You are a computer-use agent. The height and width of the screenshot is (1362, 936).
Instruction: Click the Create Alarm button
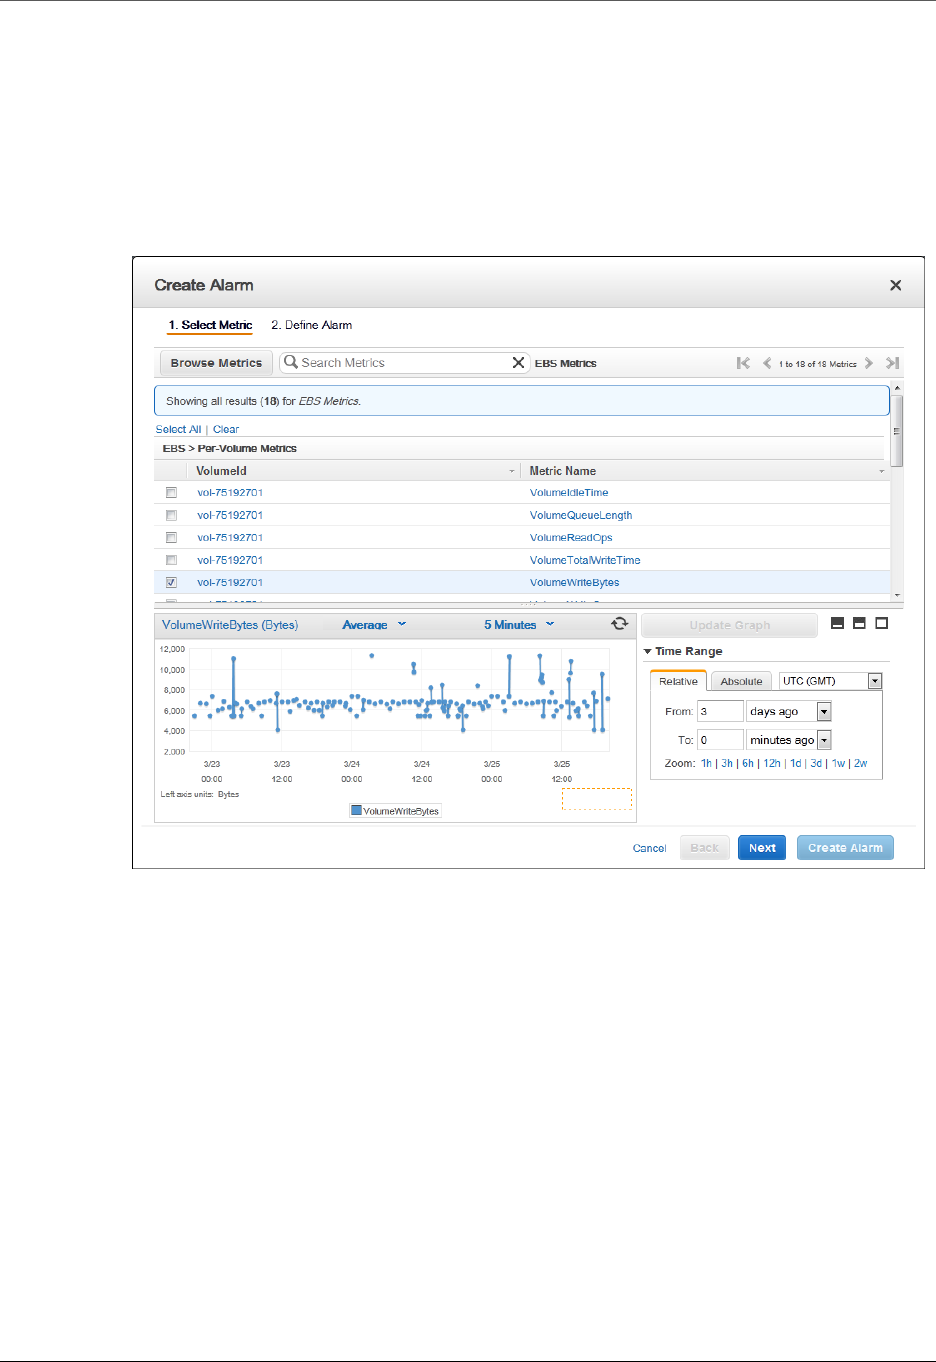[845, 848]
